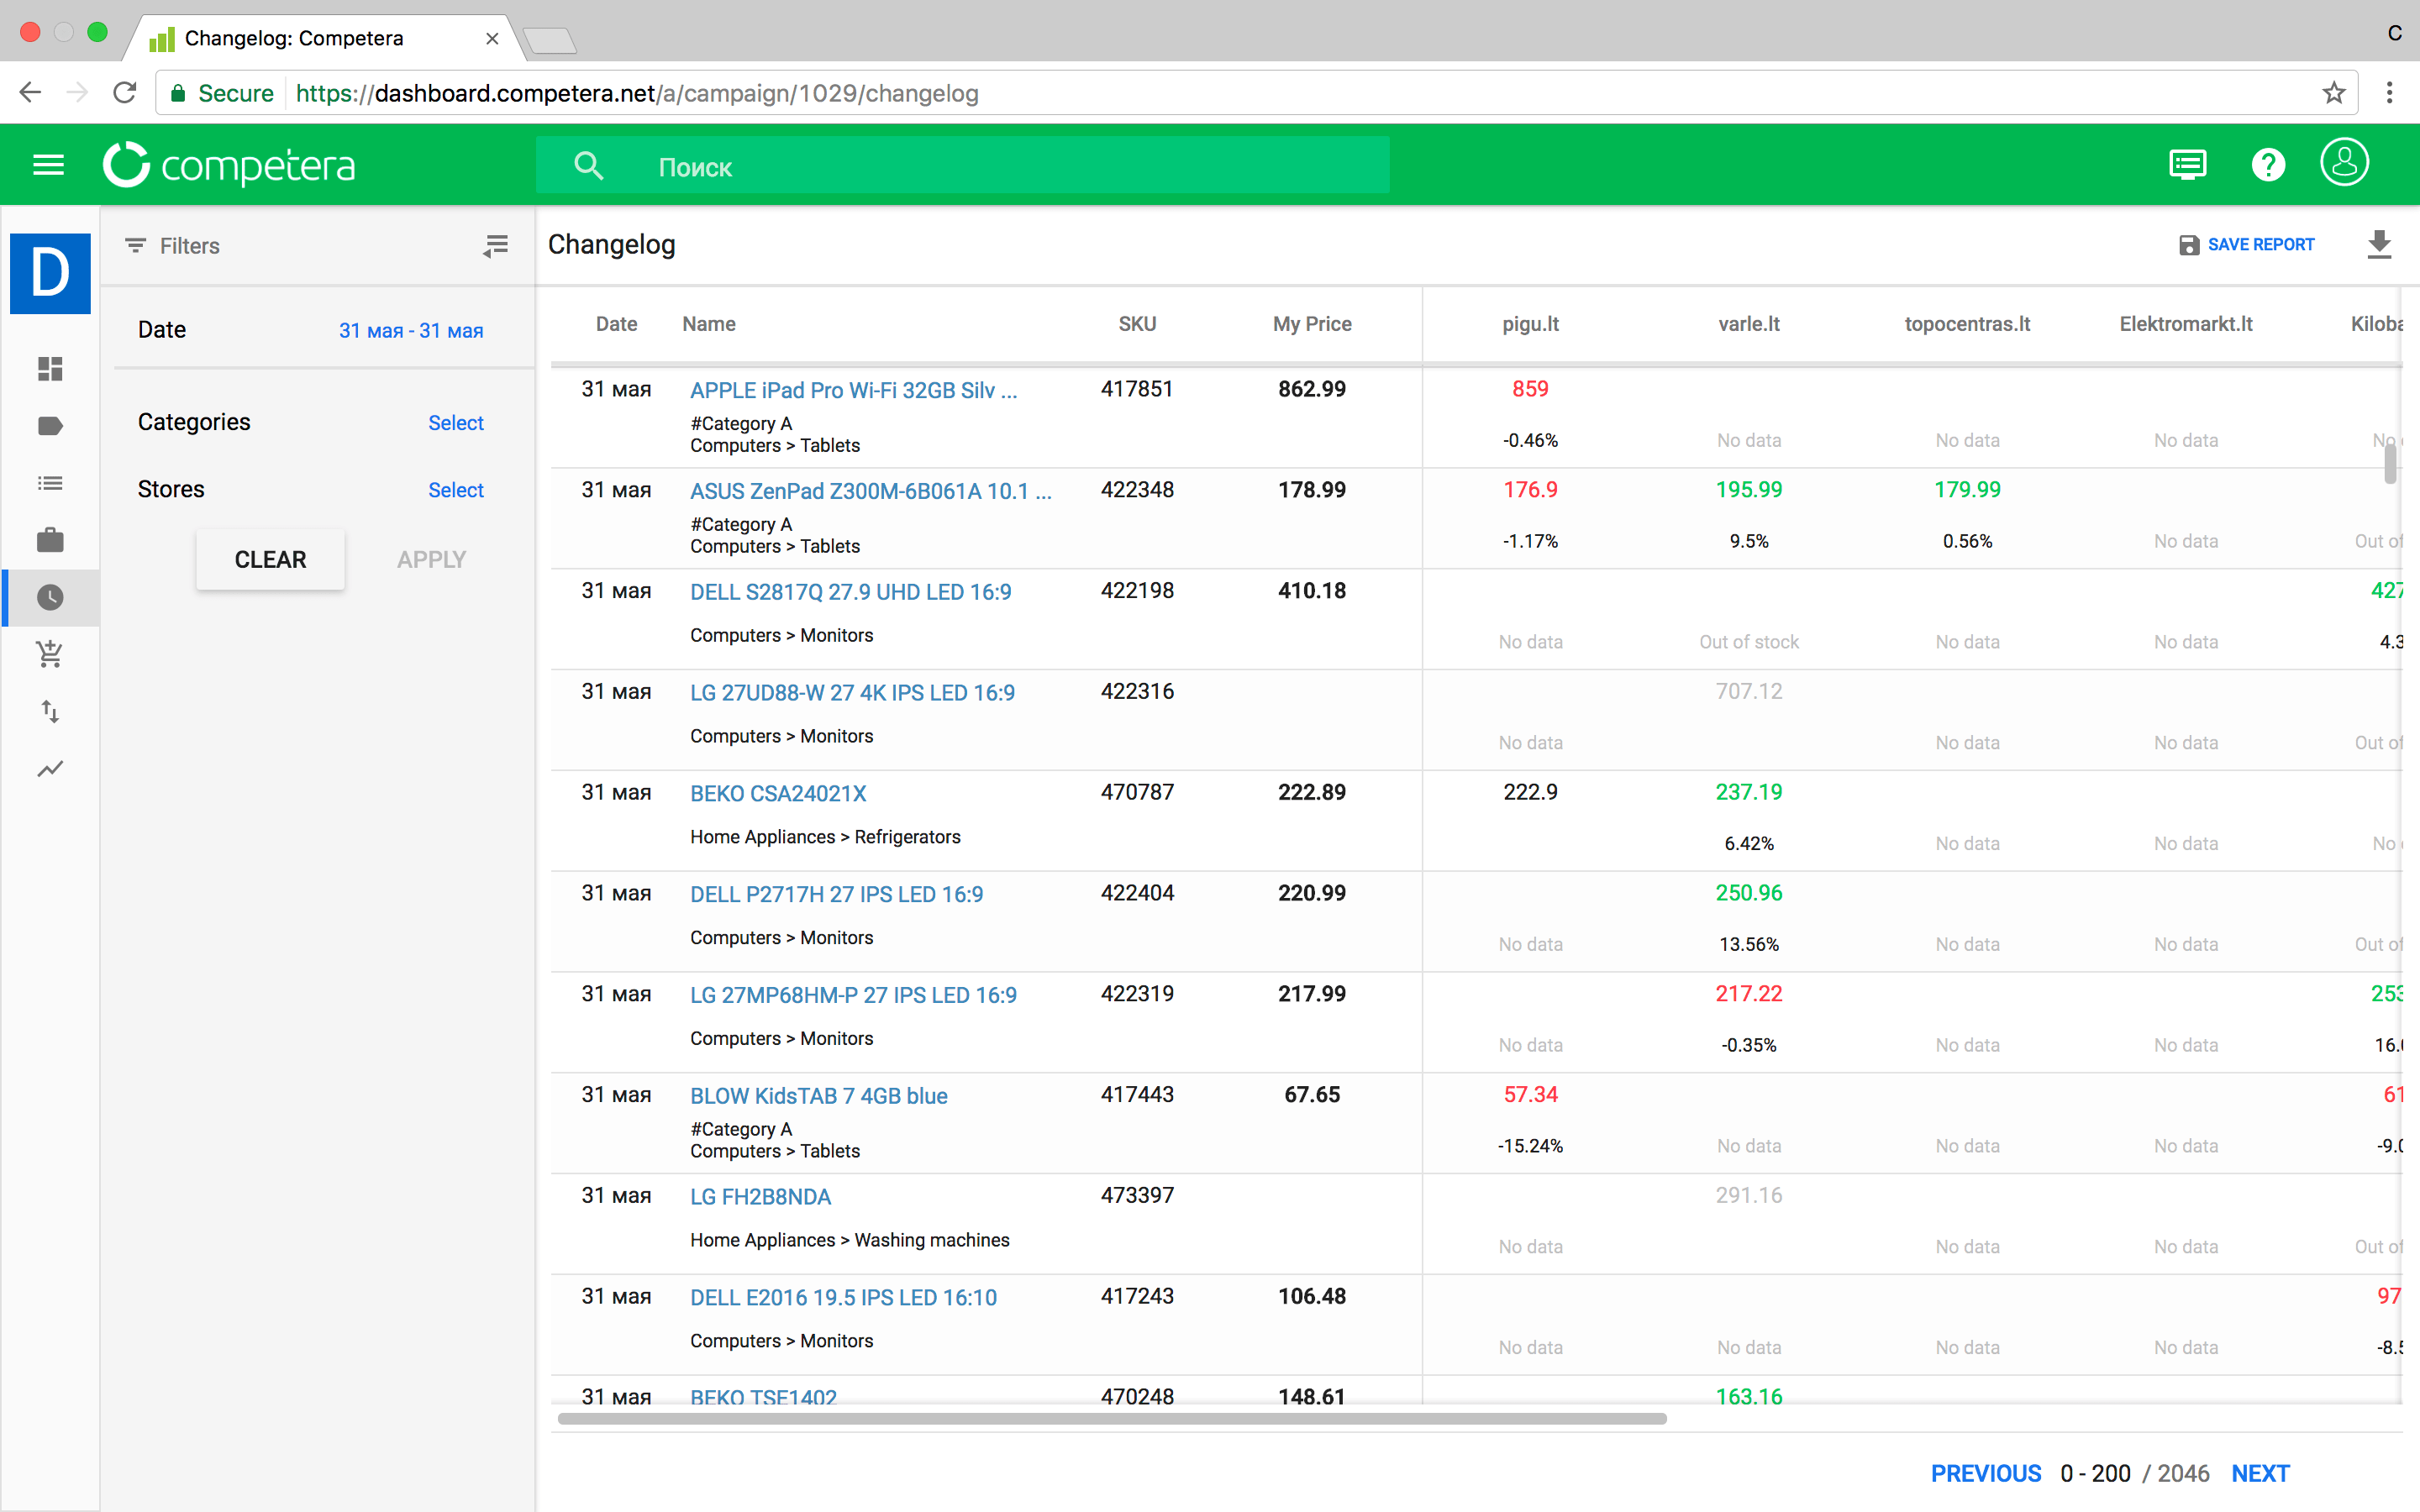This screenshot has width=2420, height=1512.
Task: Click SKU 470787 cell
Action: [x=1137, y=792]
